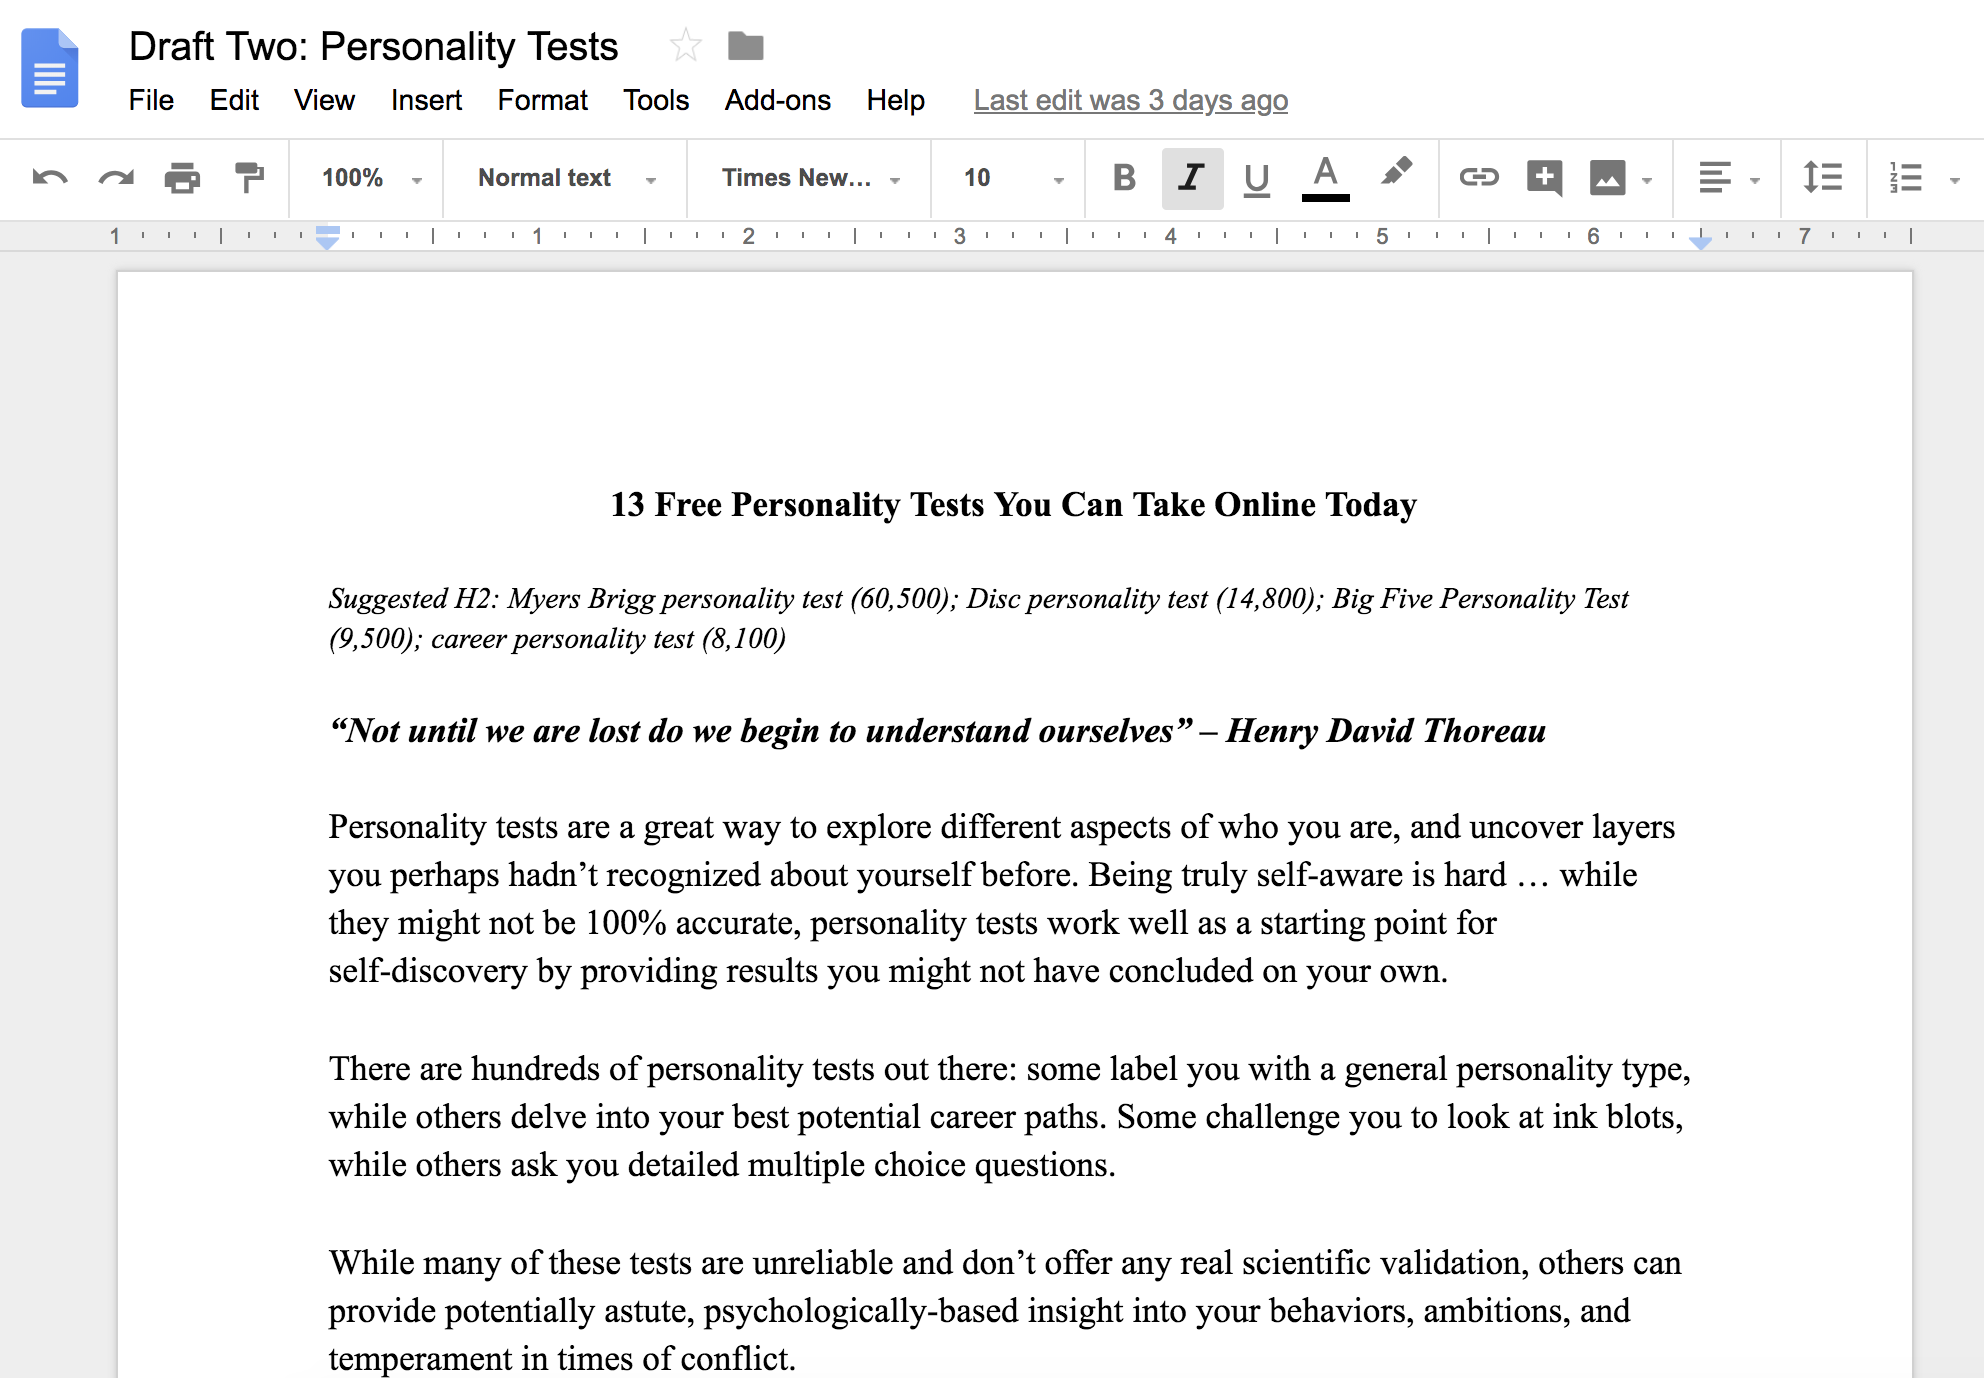Viewport: 1984px width, 1378px height.
Task: Expand the Normal text style dropdown
Action: click(x=566, y=178)
